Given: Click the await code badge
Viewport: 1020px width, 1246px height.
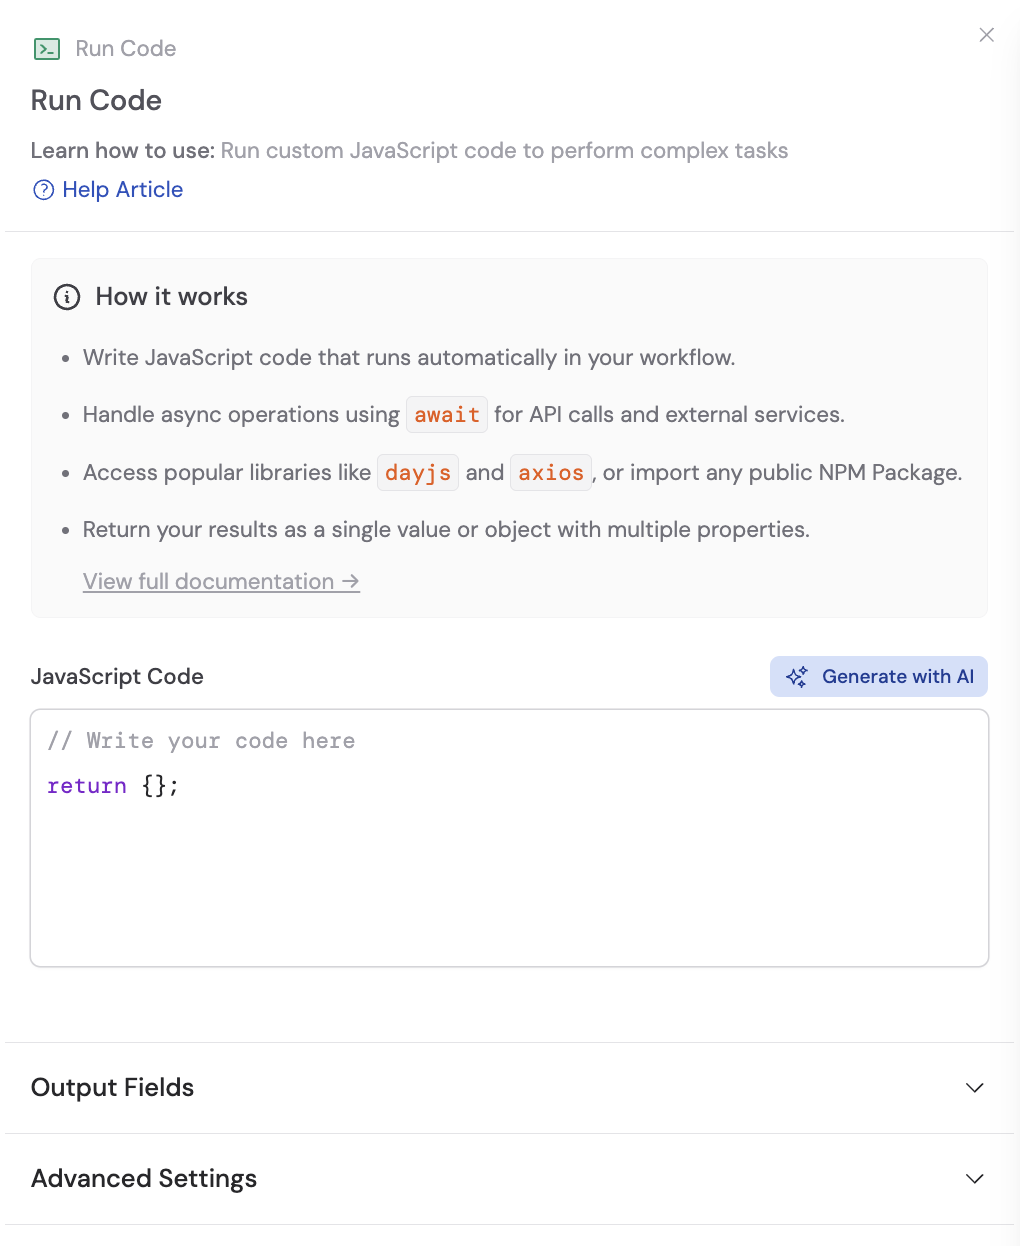Looking at the screenshot, I should [x=446, y=414].
